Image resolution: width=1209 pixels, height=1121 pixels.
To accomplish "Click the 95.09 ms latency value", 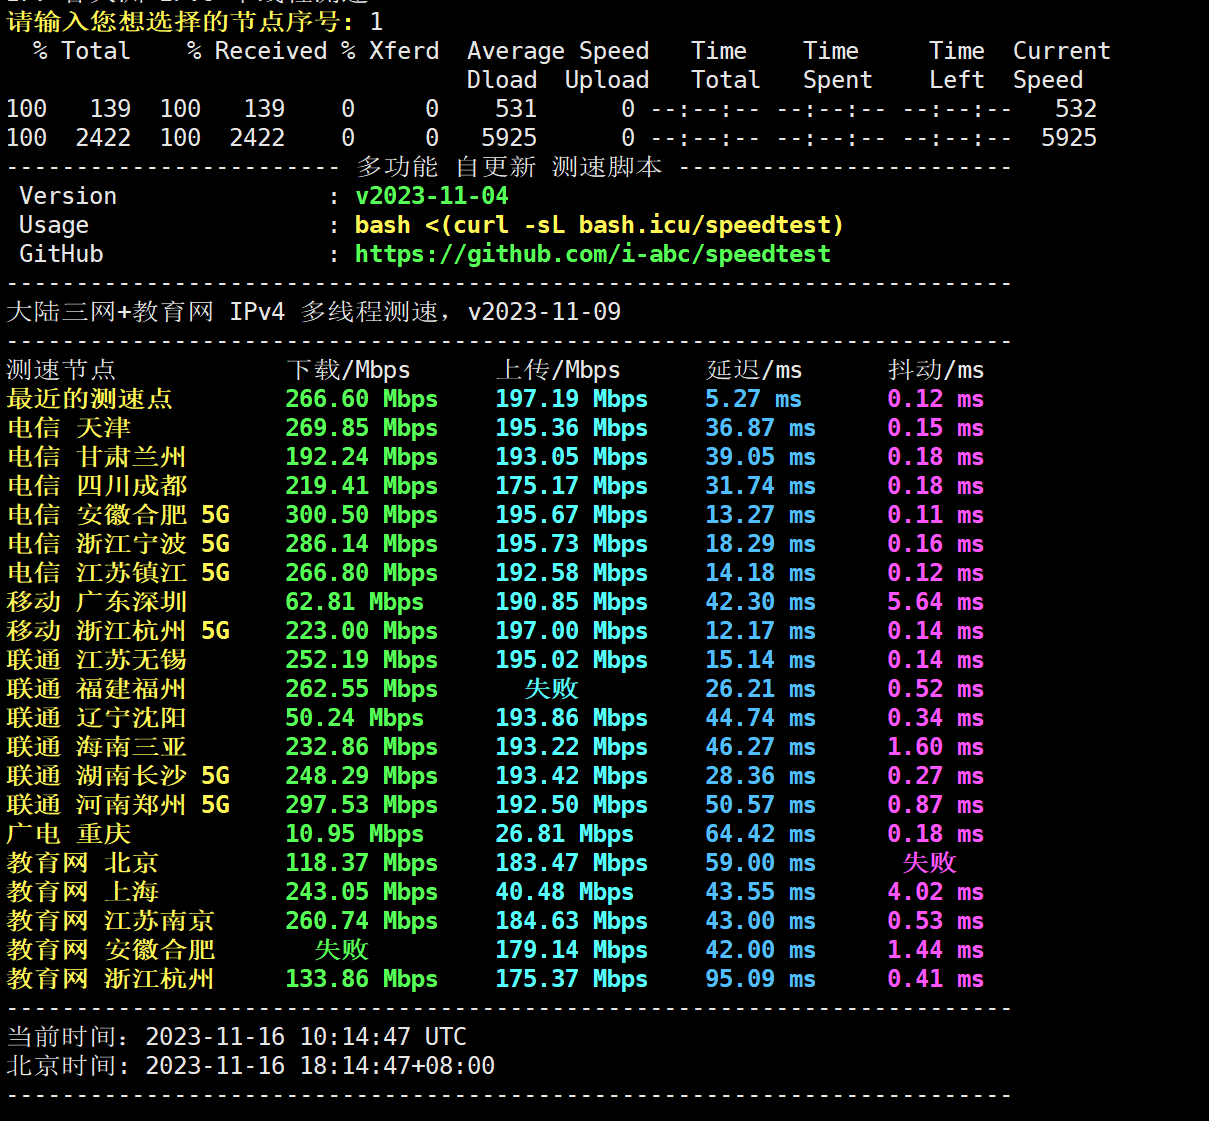I will 759,979.
